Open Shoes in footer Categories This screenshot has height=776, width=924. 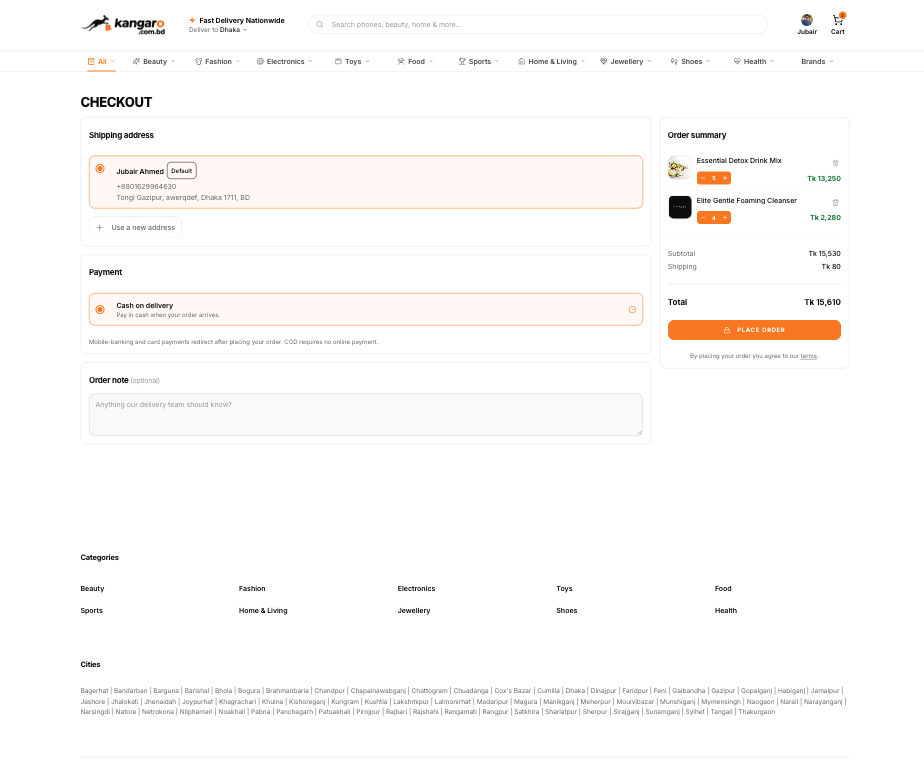click(567, 610)
